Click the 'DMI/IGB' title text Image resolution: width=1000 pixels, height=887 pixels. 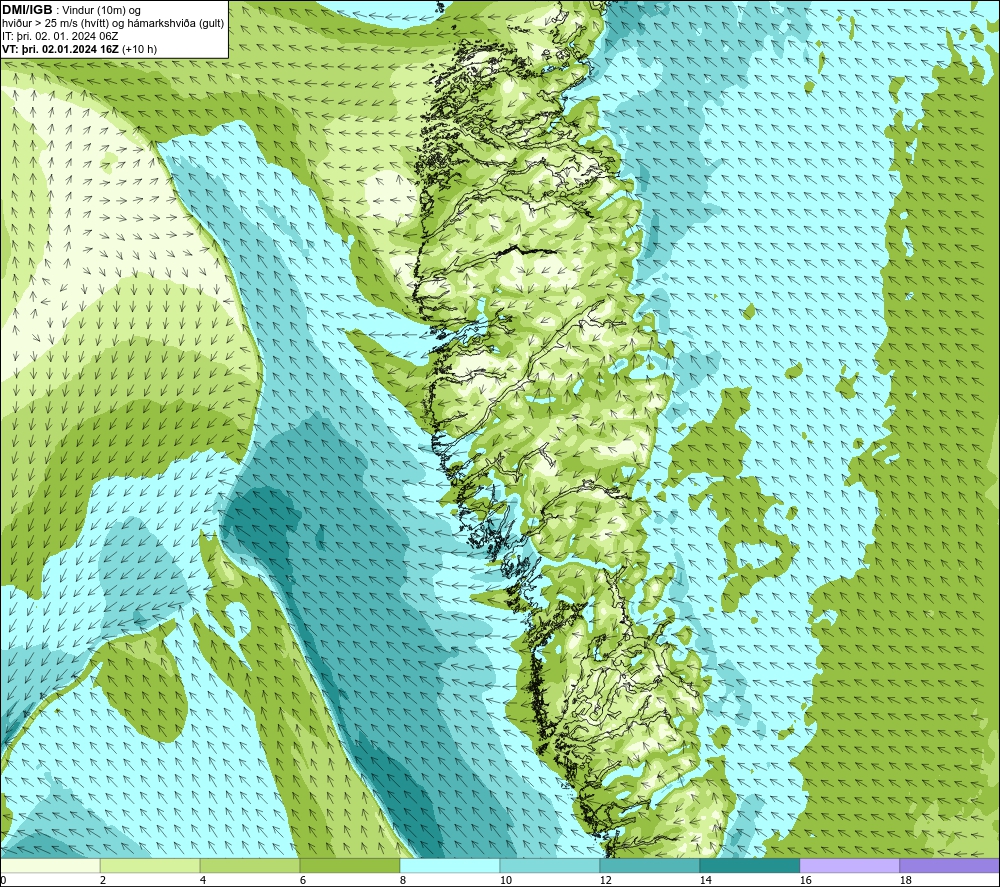click(x=27, y=10)
